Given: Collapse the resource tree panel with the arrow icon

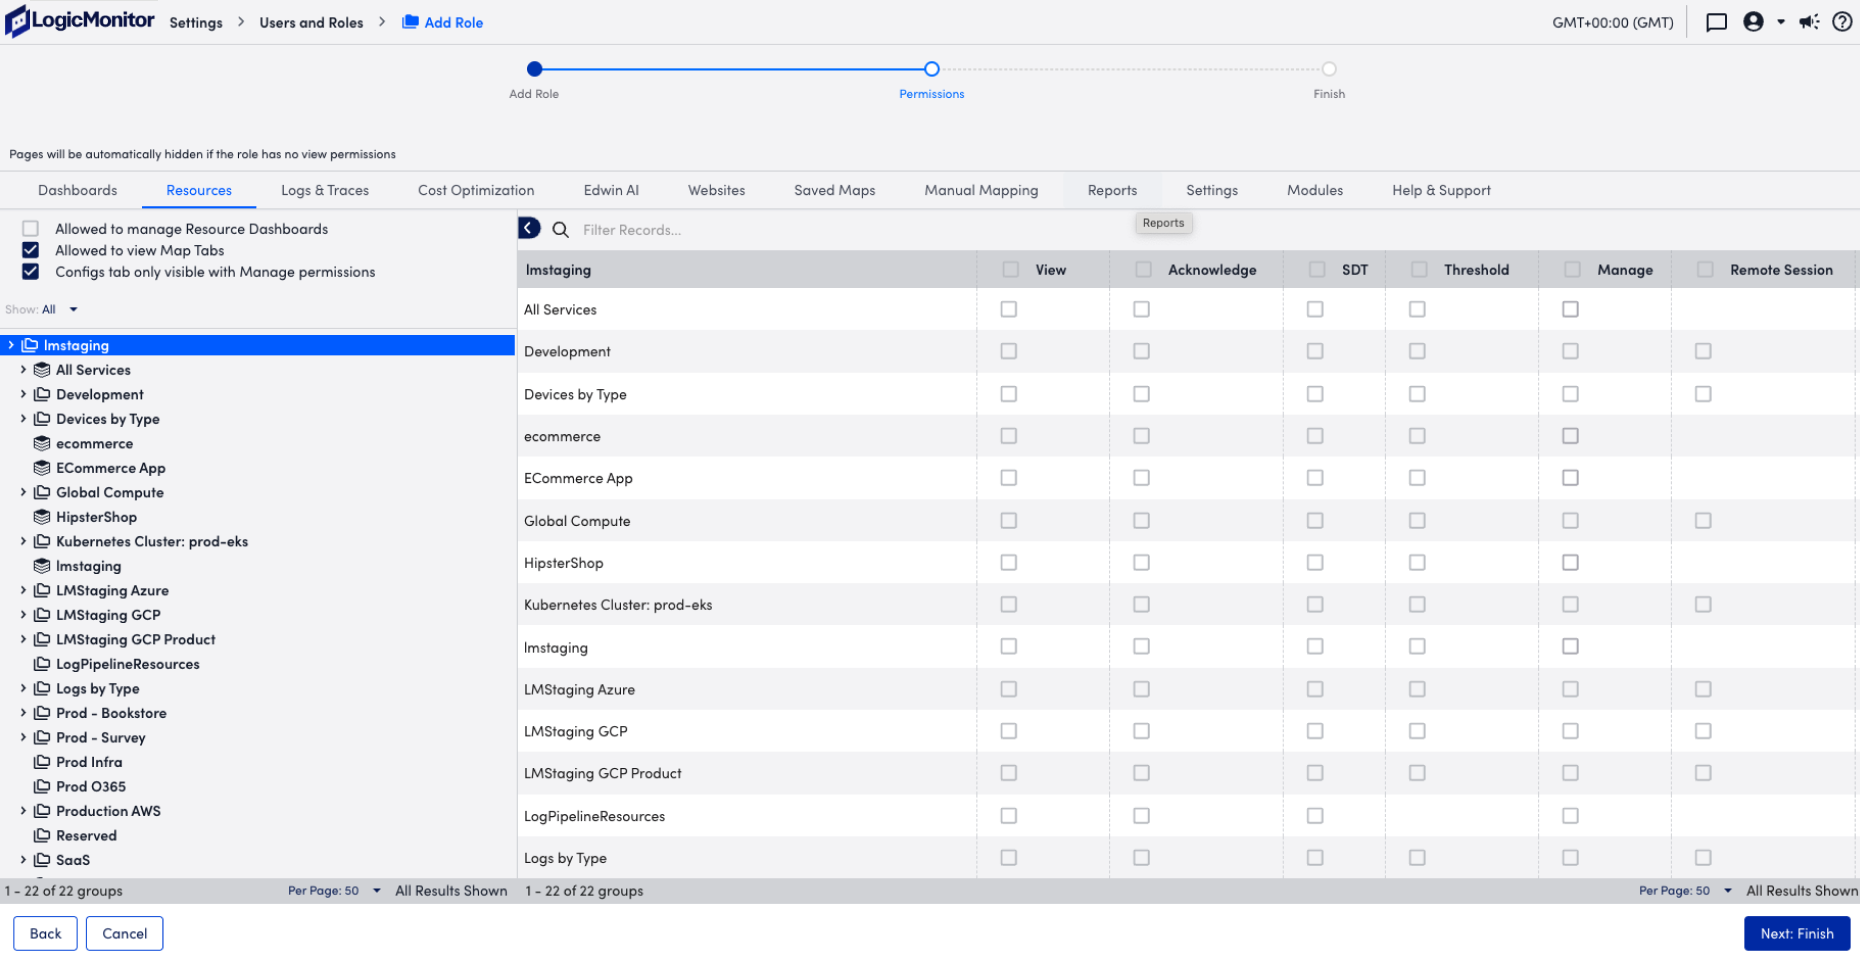Looking at the screenshot, I should coord(528,228).
